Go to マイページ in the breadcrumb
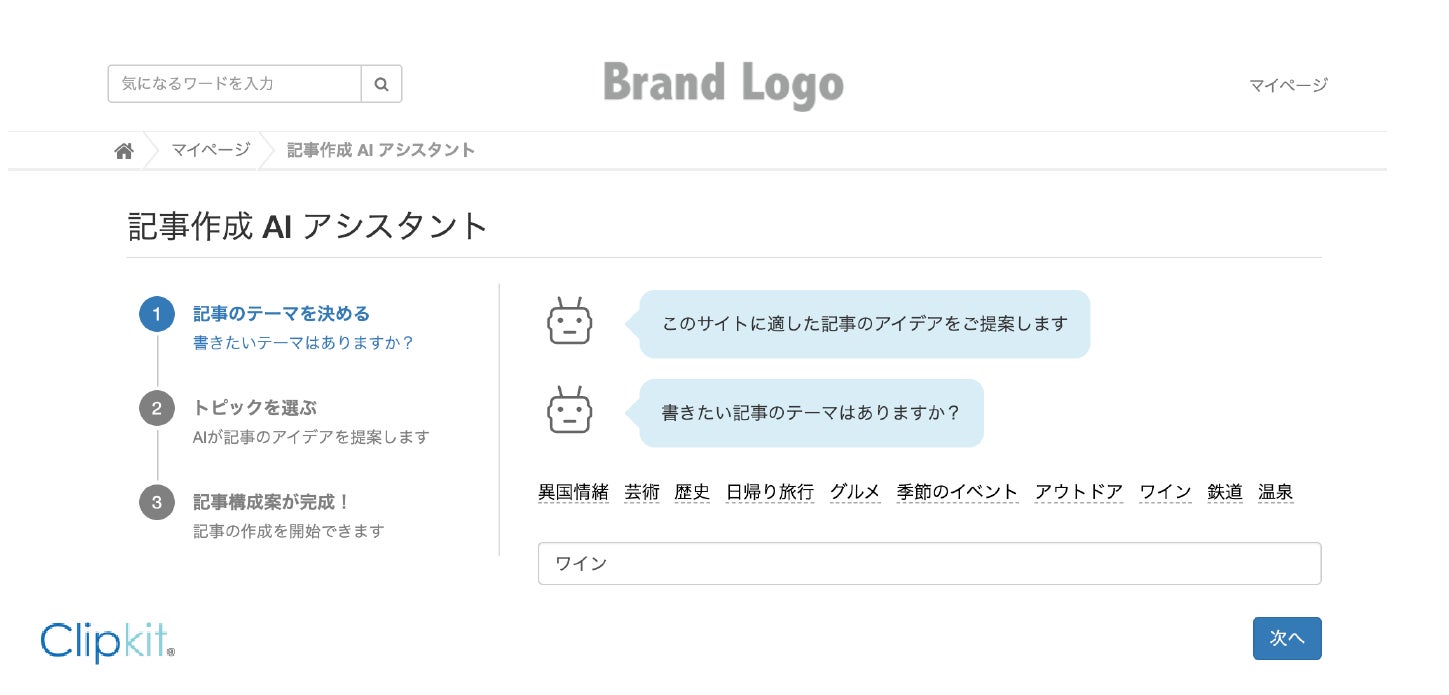 click(210, 150)
